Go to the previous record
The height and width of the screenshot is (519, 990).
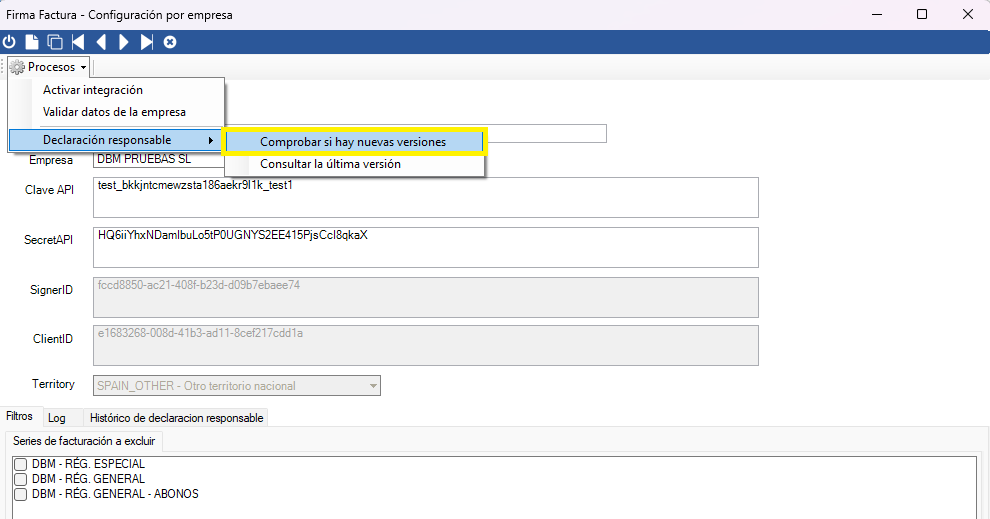pos(101,42)
